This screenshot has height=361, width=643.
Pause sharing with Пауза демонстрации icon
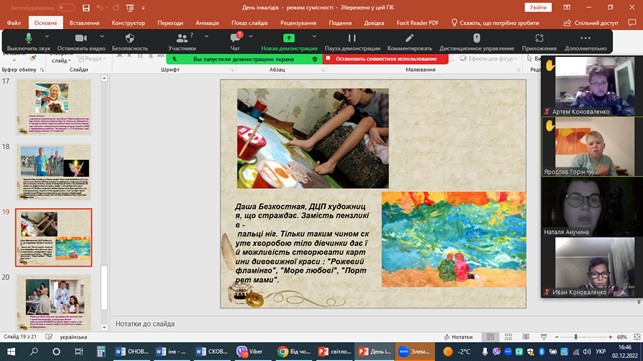pos(352,38)
